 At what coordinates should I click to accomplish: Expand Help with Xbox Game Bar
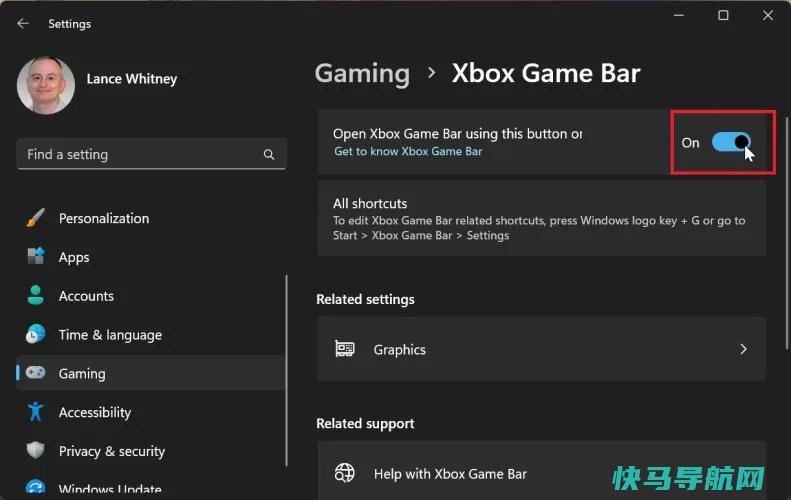click(x=542, y=472)
